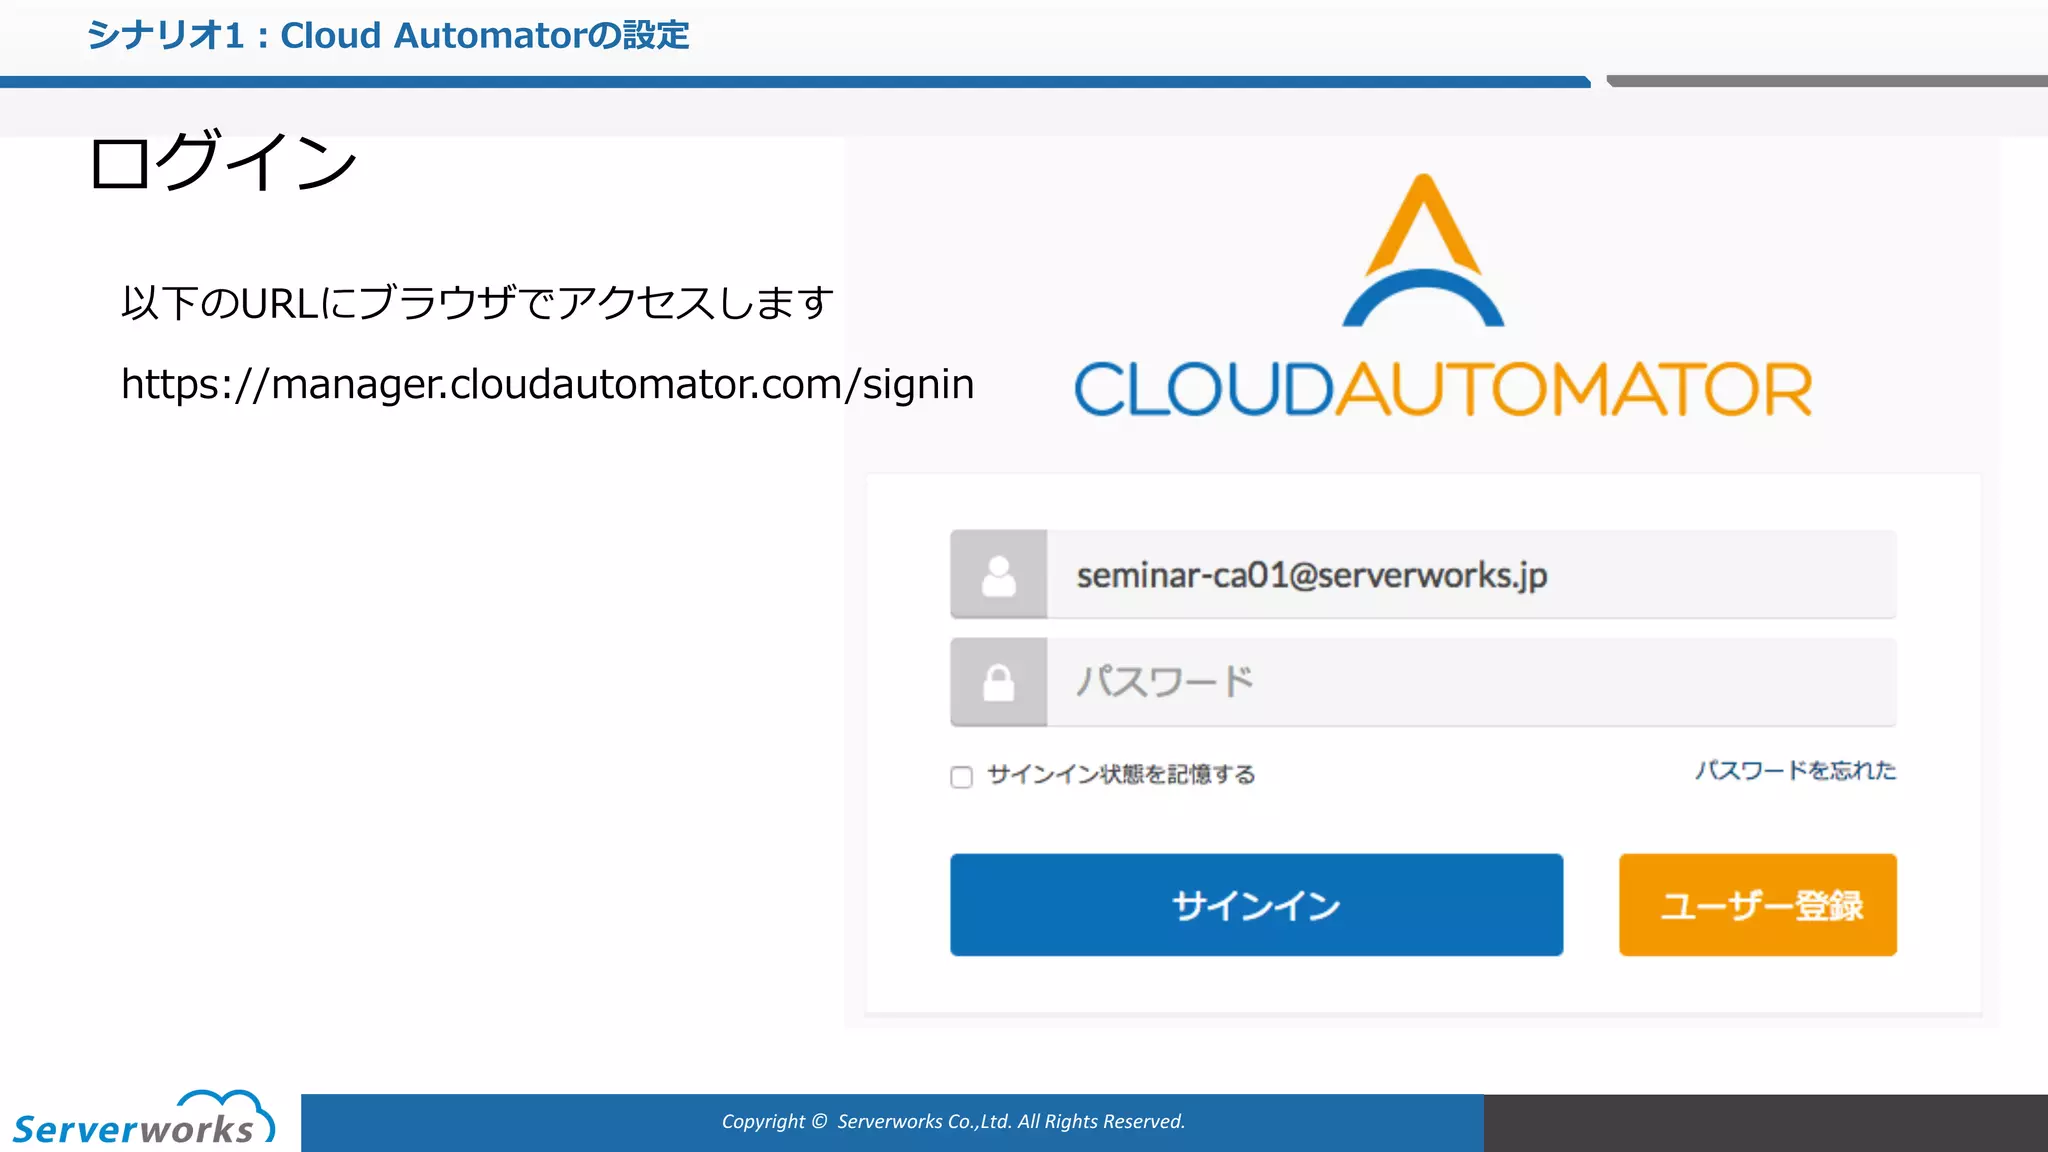
Task: Click the https://manager.cloudautomator.com/signin URL text
Action: pos(547,385)
